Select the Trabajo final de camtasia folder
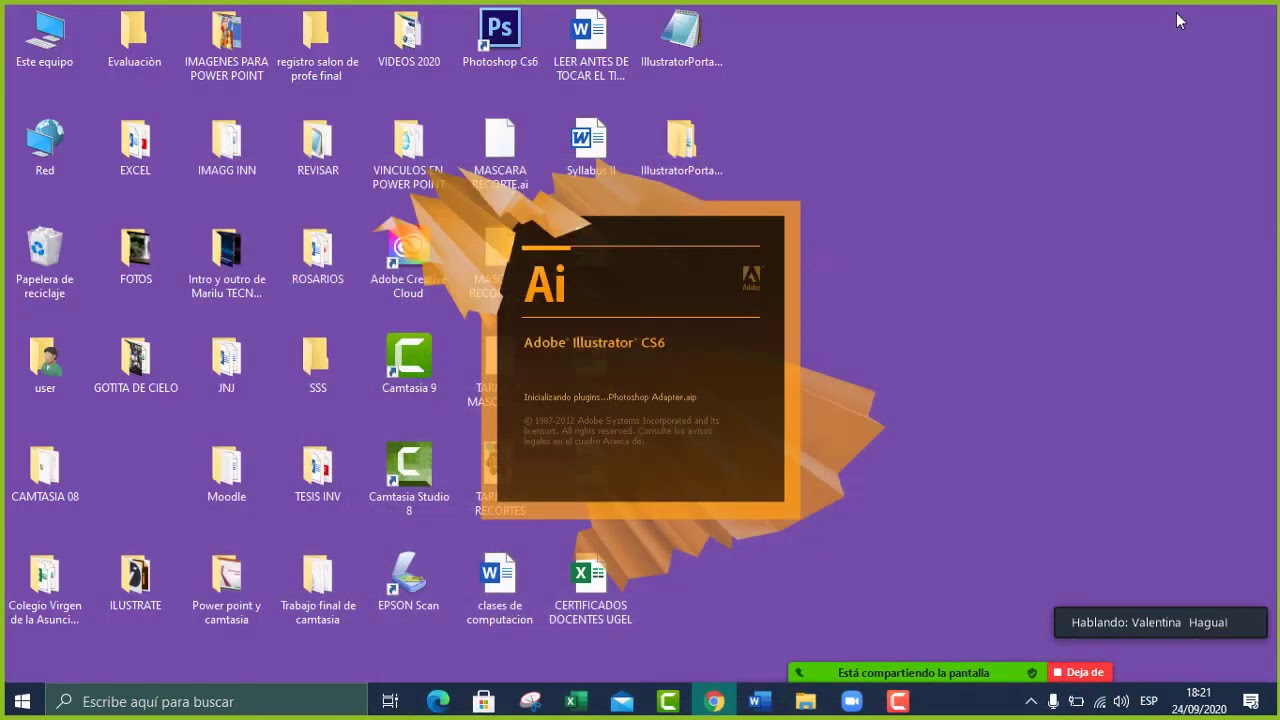The height and width of the screenshot is (720, 1280). point(317,590)
